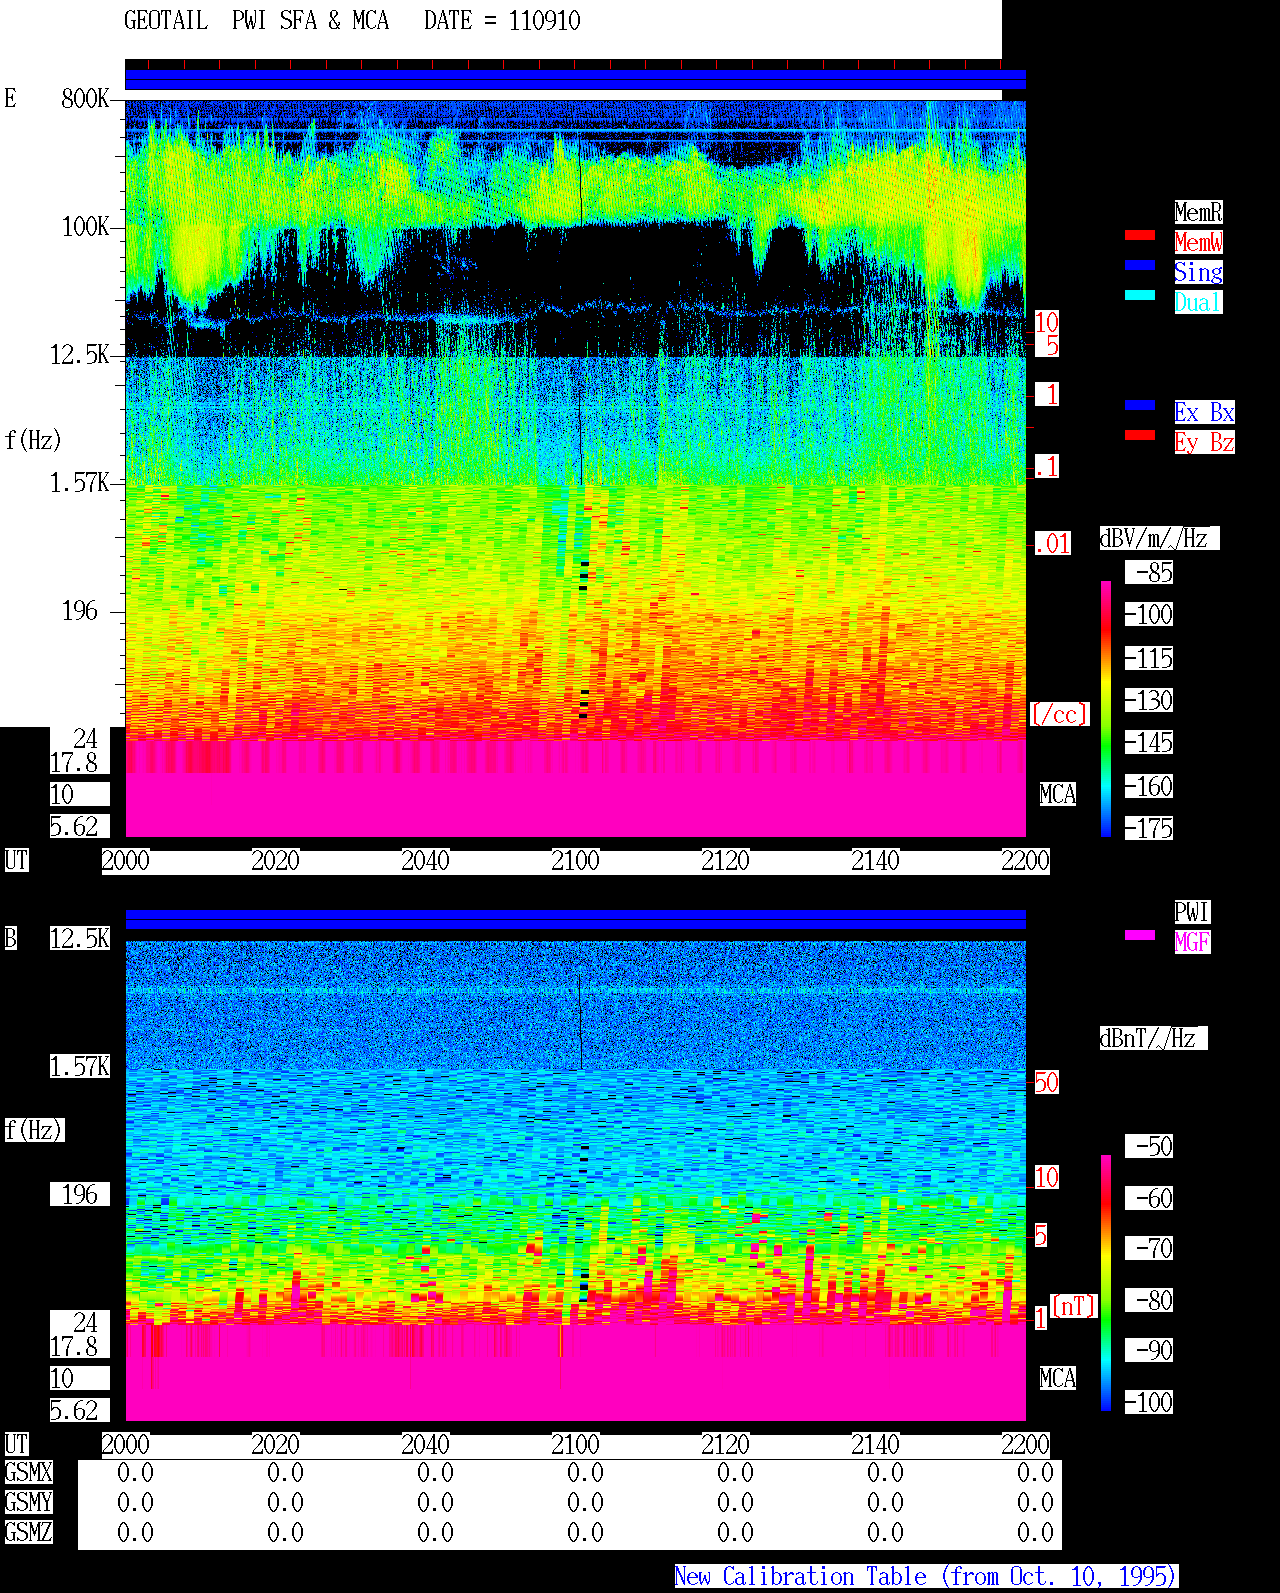This screenshot has height=1593, width=1280.
Task: Click the PWI legend label
Action: coord(1192,912)
